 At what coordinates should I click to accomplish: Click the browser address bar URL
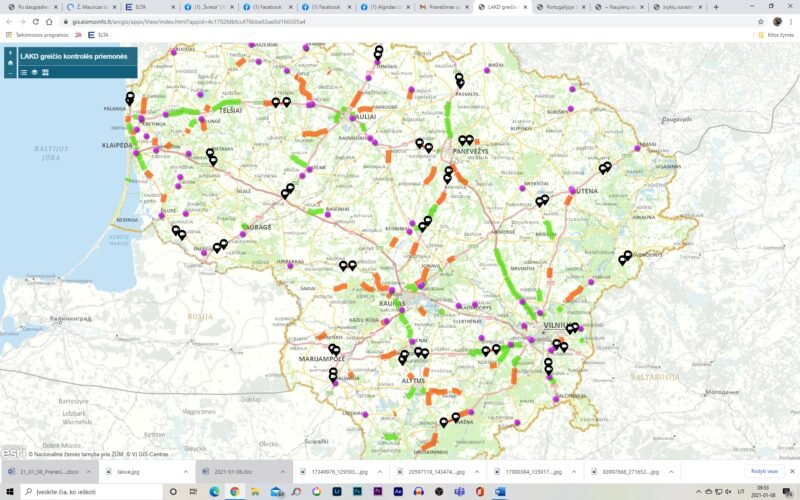point(188,22)
